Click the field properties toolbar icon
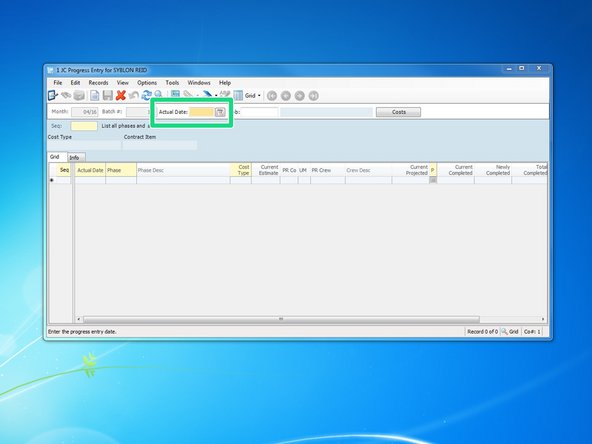The width and height of the screenshot is (592, 444). pyautogui.click(x=175, y=94)
